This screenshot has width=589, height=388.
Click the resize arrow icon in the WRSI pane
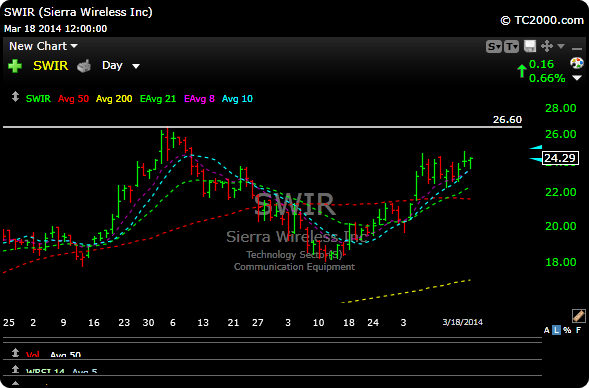[x=15, y=369]
